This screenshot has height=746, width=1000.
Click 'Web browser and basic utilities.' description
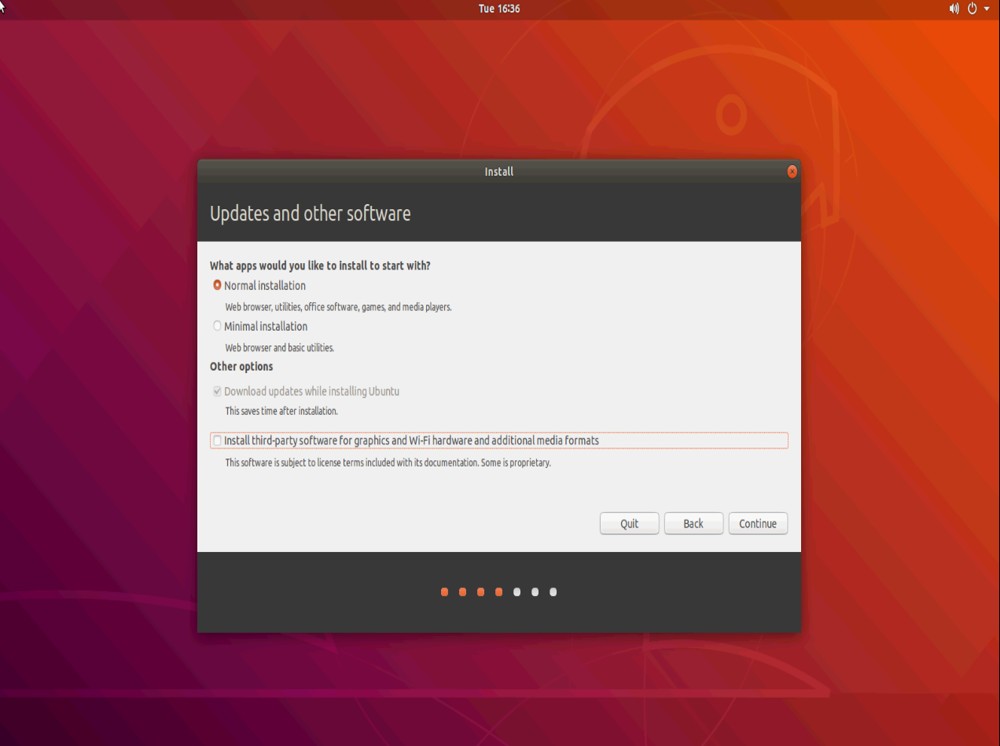[279, 347]
